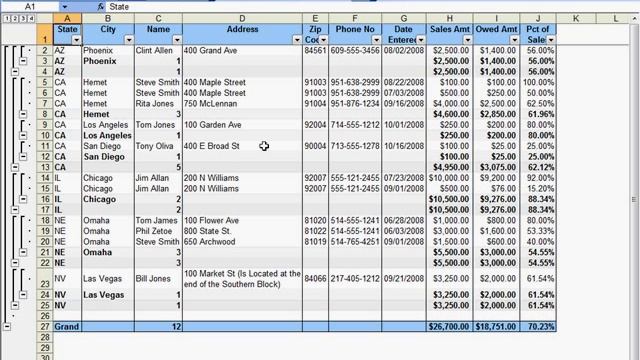Open the Phone No column filter dropdown
This screenshot has height=360, width=640.
[376, 40]
